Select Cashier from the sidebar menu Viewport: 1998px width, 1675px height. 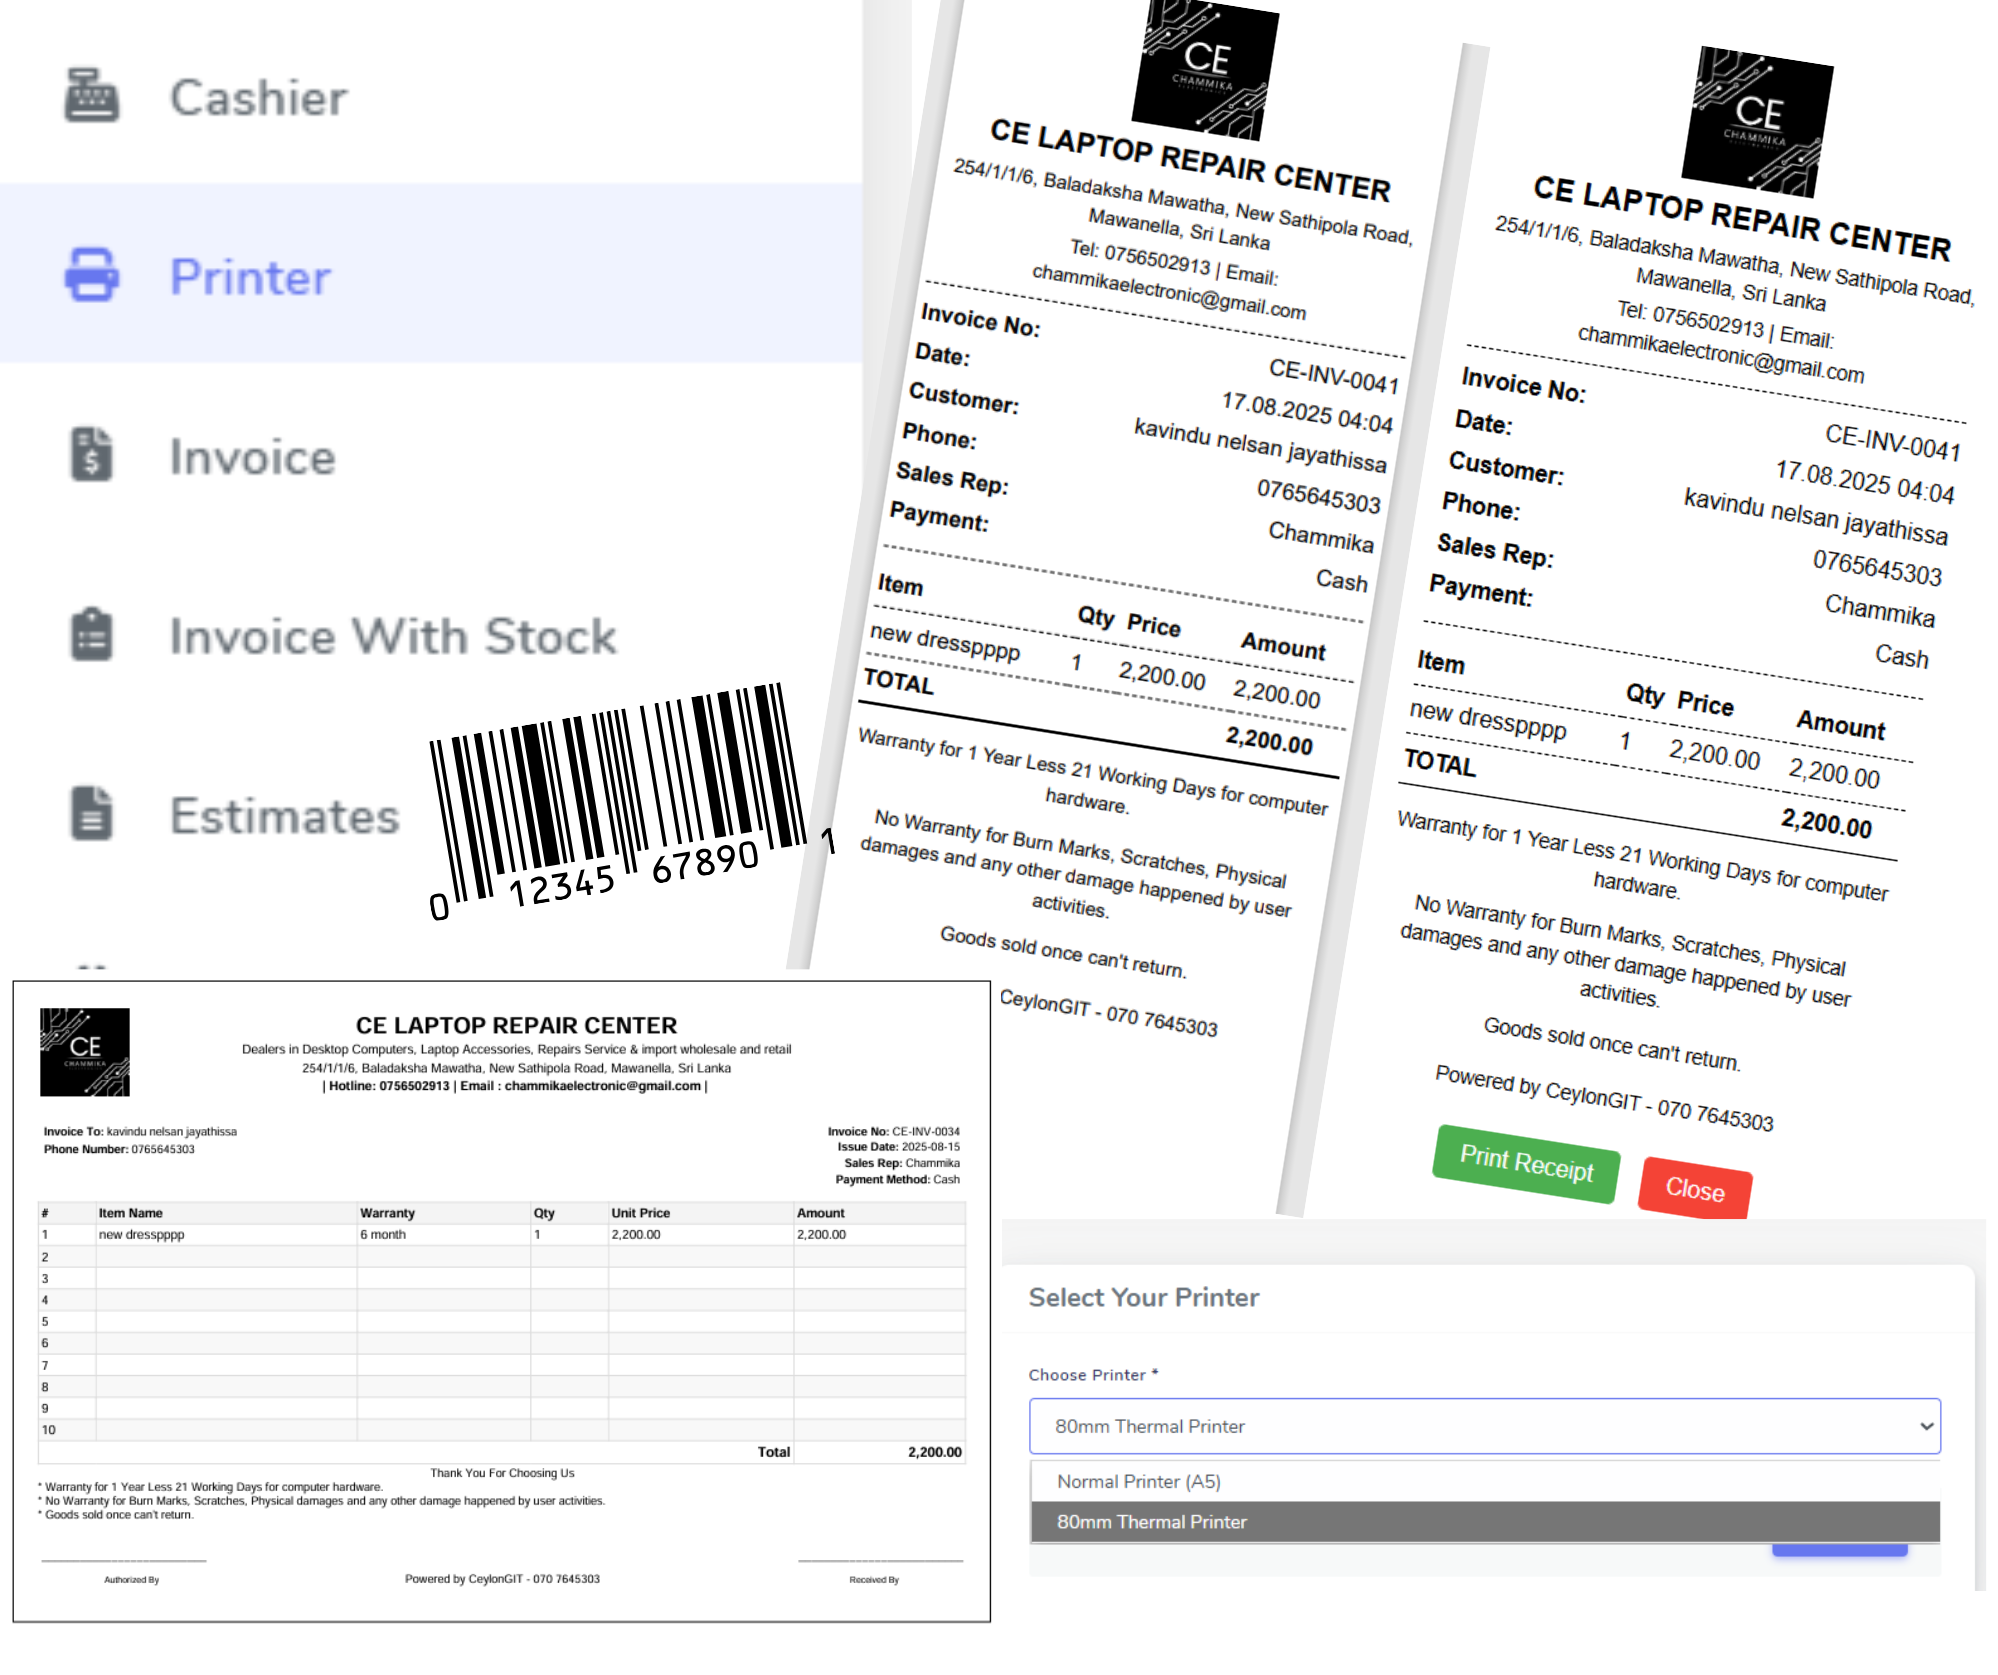click(x=257, y=97)
